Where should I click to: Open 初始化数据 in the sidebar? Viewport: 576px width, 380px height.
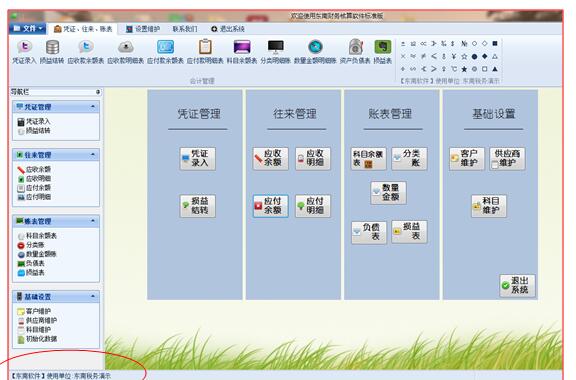[37, 339]
